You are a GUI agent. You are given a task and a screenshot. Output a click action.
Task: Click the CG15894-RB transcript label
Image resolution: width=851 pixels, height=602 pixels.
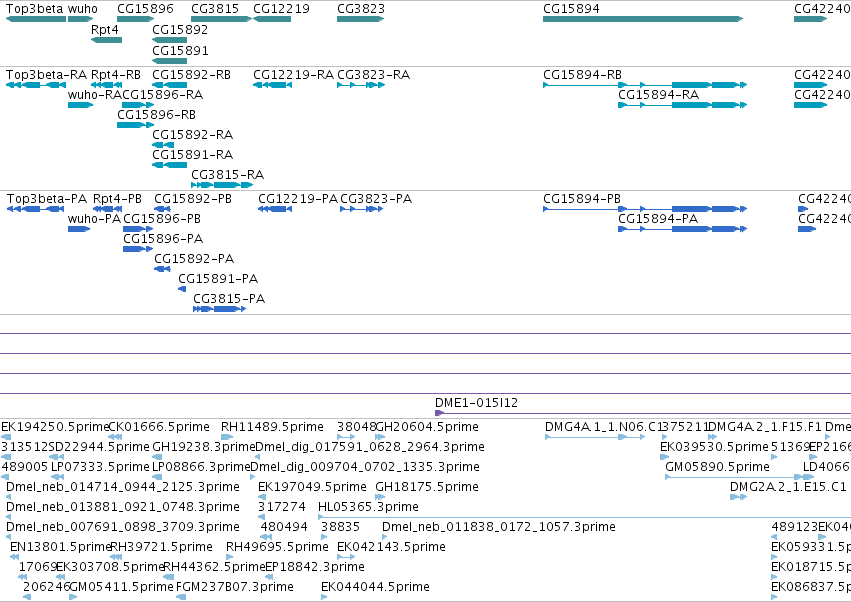(582, 74)
